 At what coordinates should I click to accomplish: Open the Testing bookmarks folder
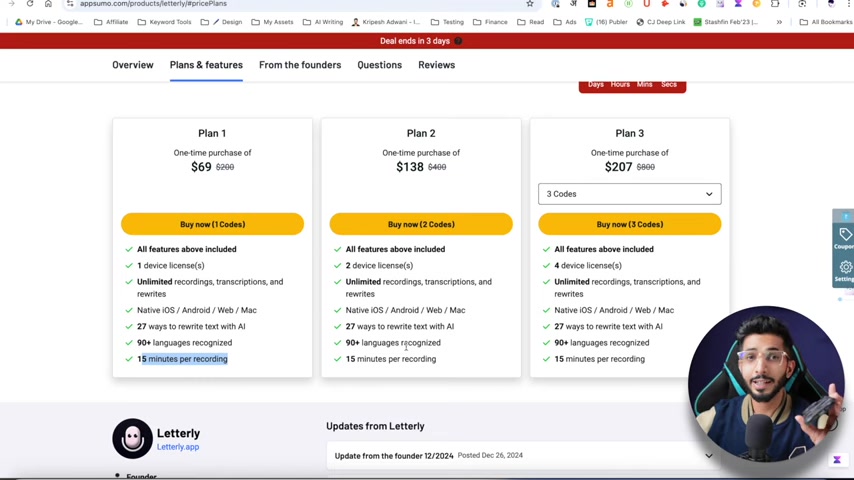(447, 22)
